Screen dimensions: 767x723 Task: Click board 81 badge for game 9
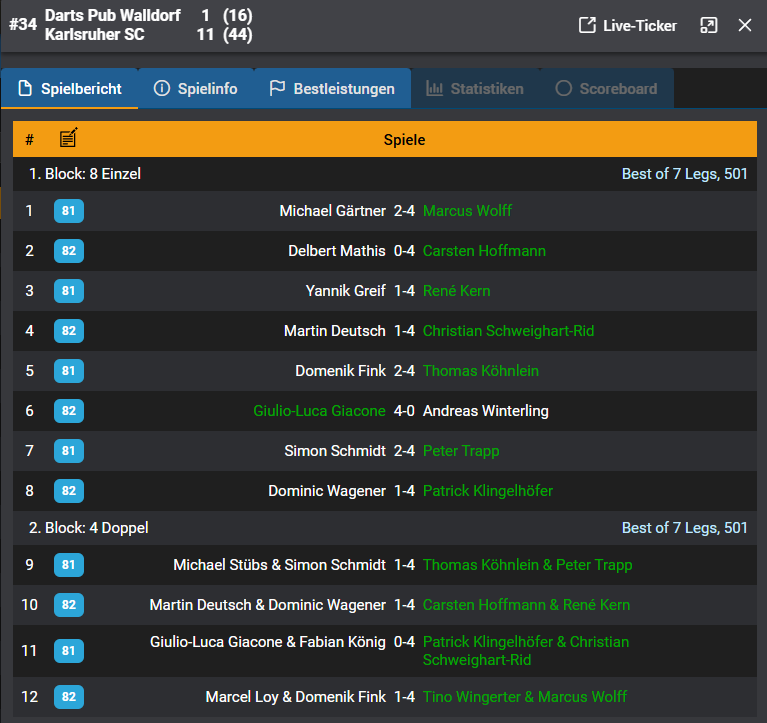69,565
